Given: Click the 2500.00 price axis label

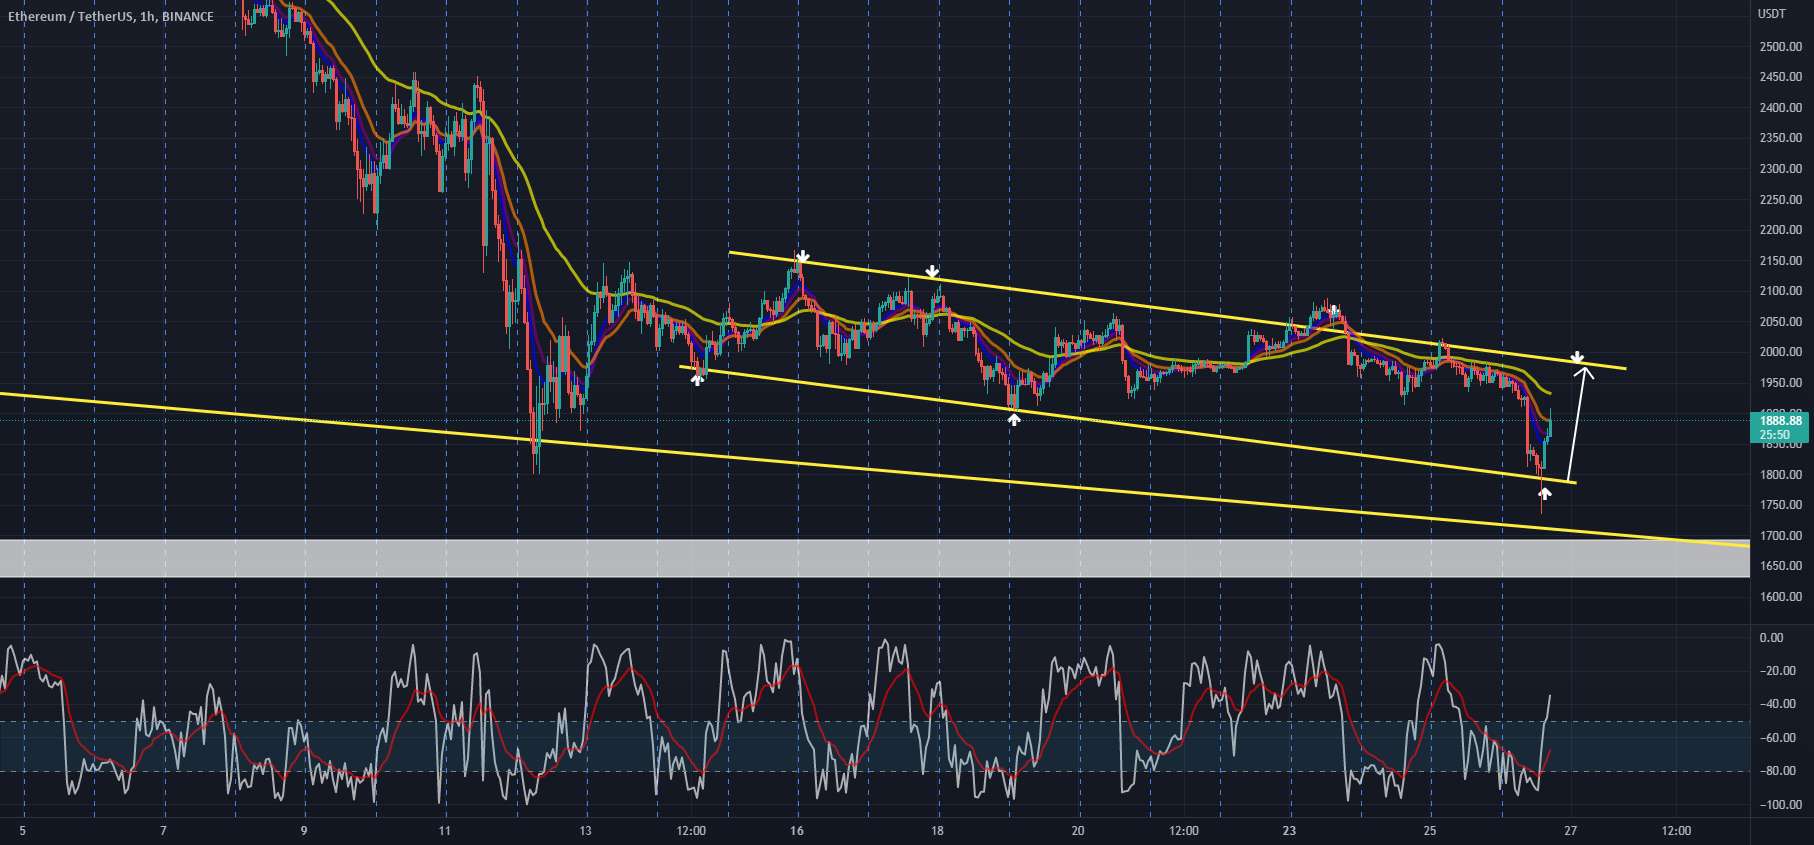Looking at the screenshot, I should [1780, 47].
